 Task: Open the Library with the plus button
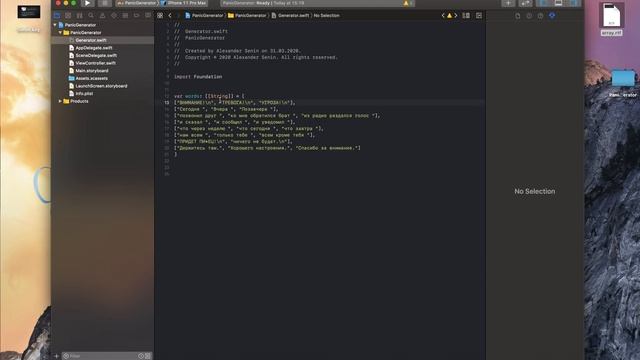(508, 3)
